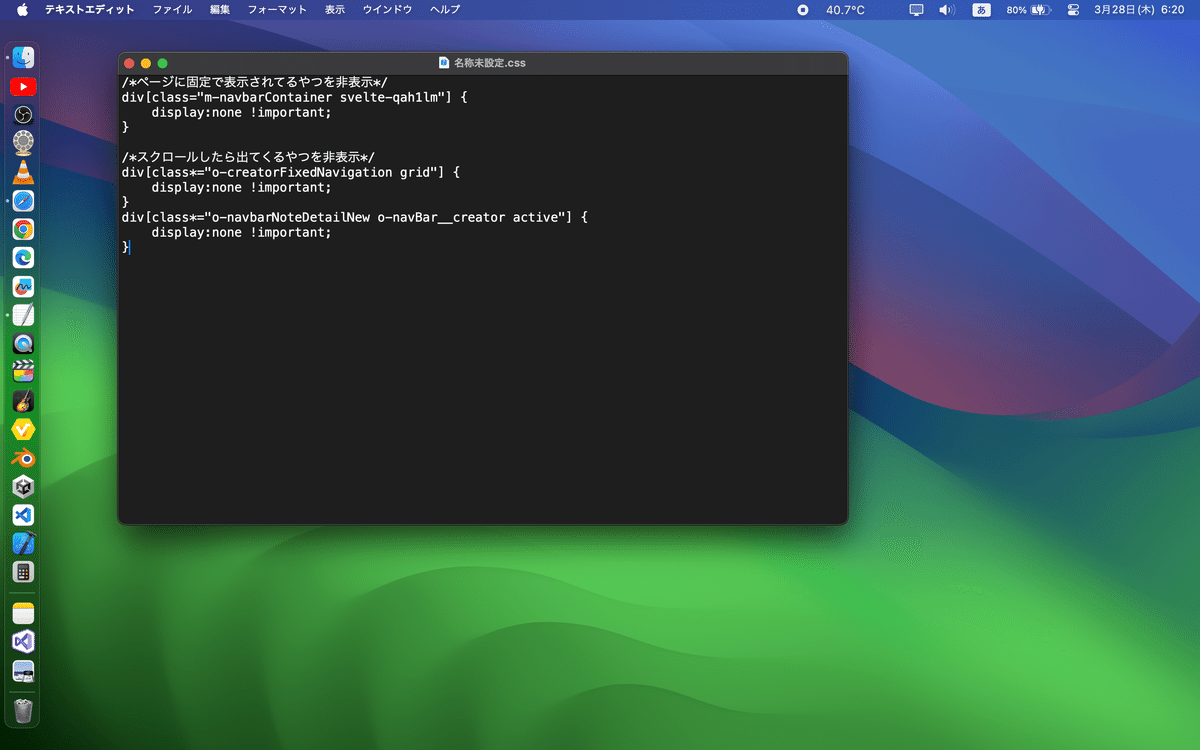This screenshot has width=1200, height=750.
Task: Open the 表示 menu
Action: point(335,9)
